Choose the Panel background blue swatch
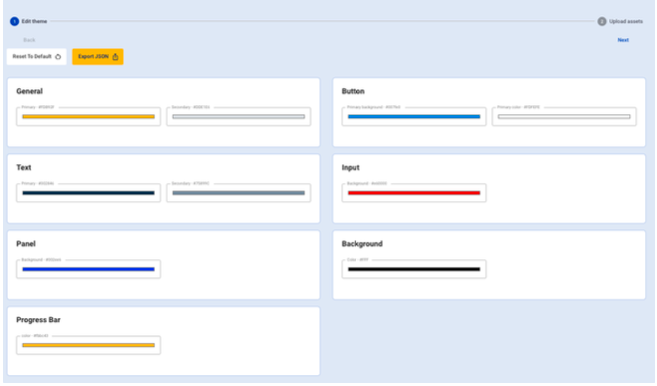Image resolution: width=657 pixels, height=386 pixels. point(88,269)
